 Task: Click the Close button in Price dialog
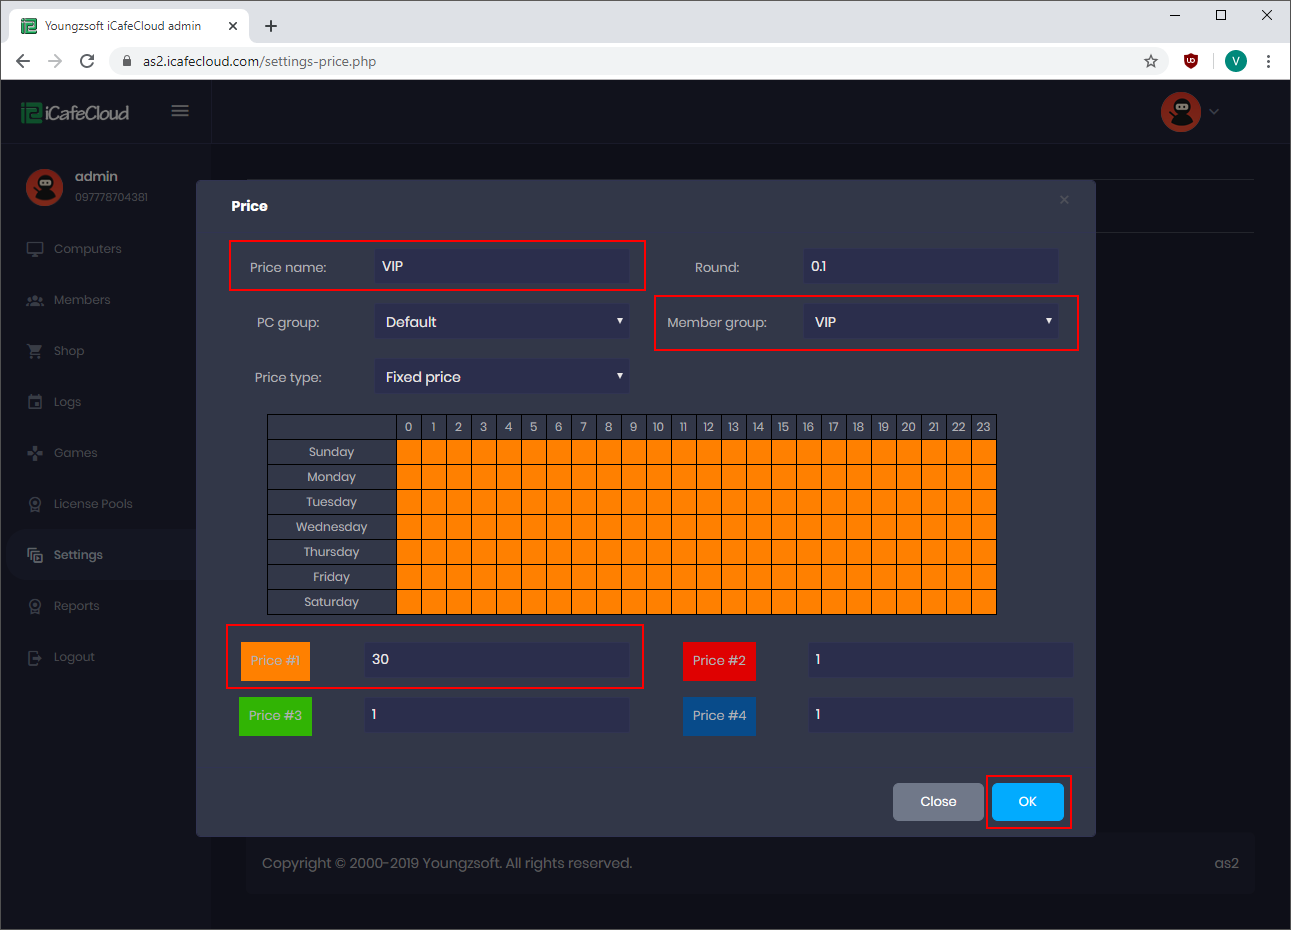click(938, 802)
